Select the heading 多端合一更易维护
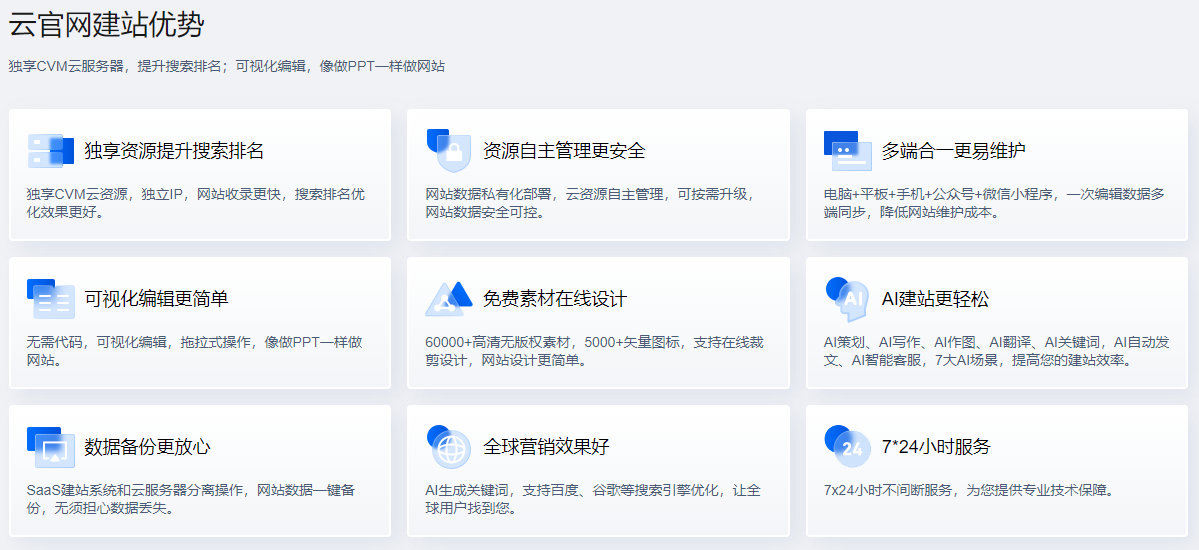Image resolution: width=1199 pixels, height=550 pixels. point(954,151)
